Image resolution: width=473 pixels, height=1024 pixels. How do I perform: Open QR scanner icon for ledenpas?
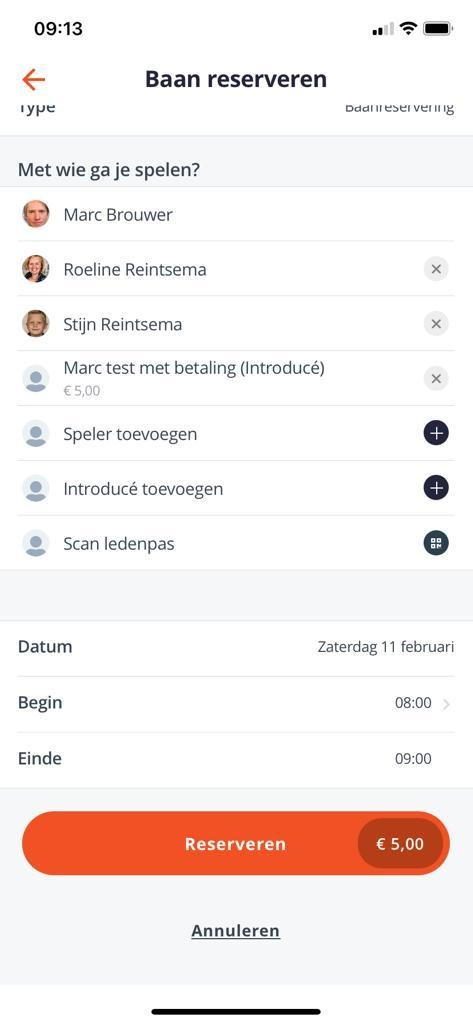[436, 543]
